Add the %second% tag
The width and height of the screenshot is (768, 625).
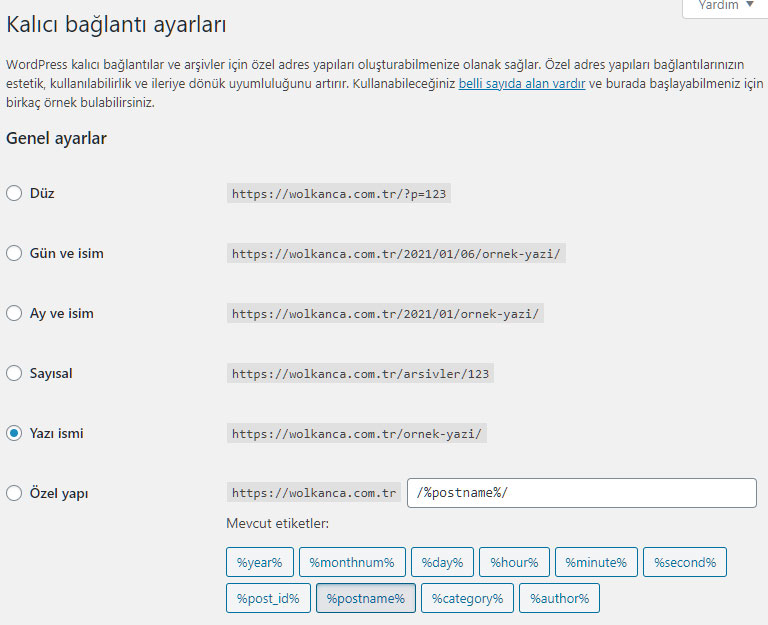(685, 562)
